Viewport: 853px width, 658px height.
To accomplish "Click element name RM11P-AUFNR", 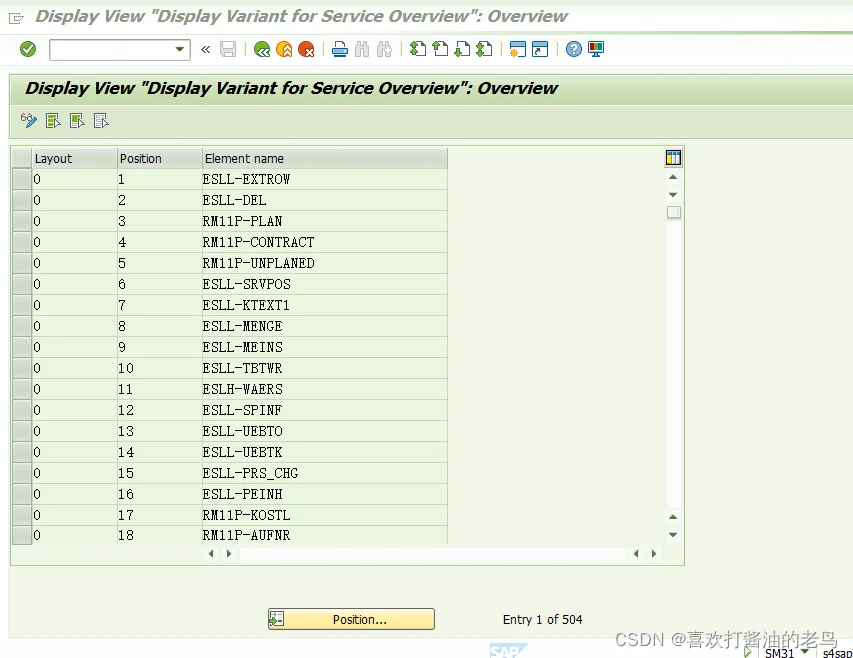I will 246,536.
